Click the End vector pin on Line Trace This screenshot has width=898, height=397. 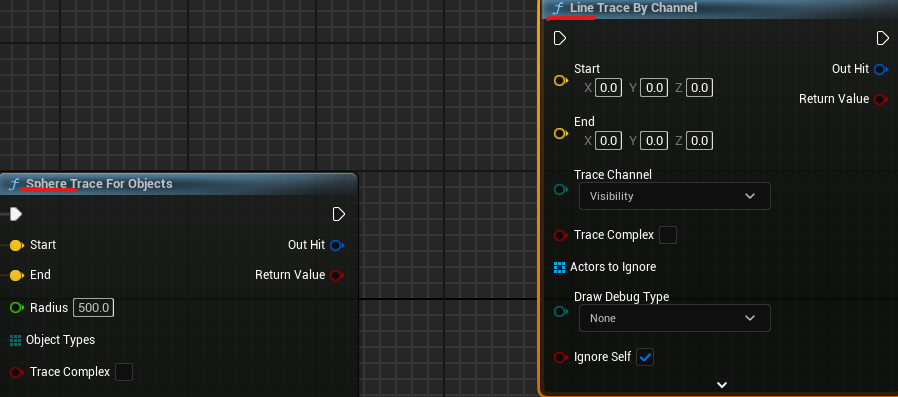pos(561,133)
